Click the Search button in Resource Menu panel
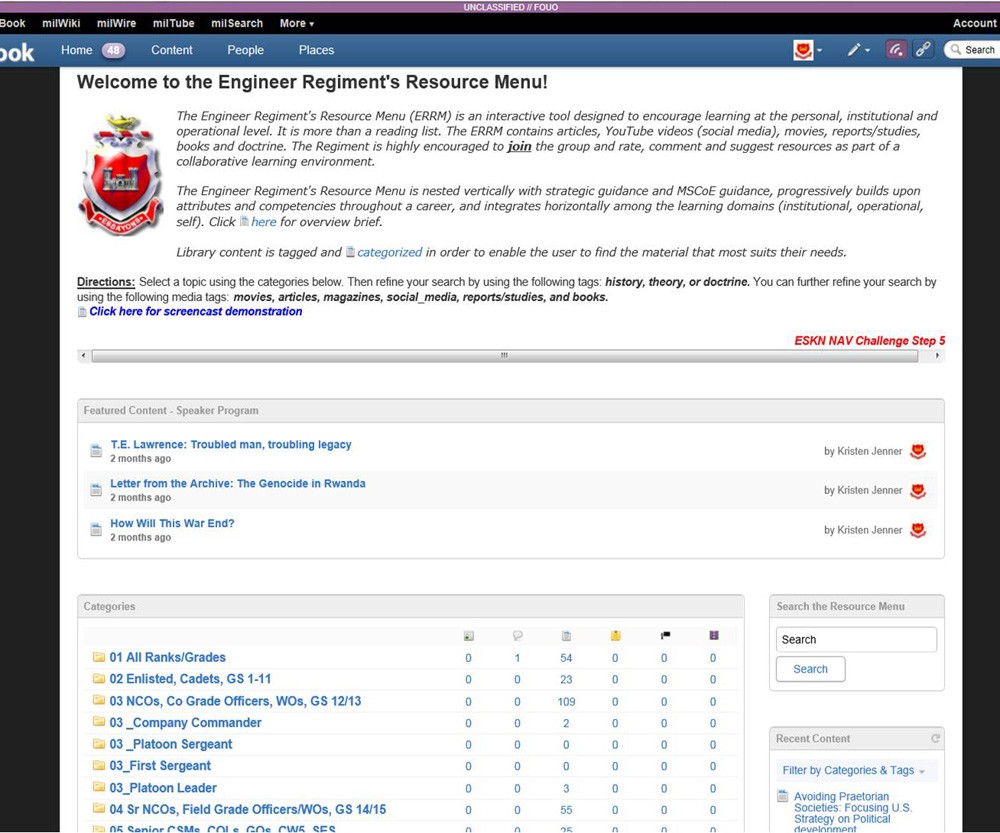Viewport: 1000px width, 833px height. [x=811, y=669]
